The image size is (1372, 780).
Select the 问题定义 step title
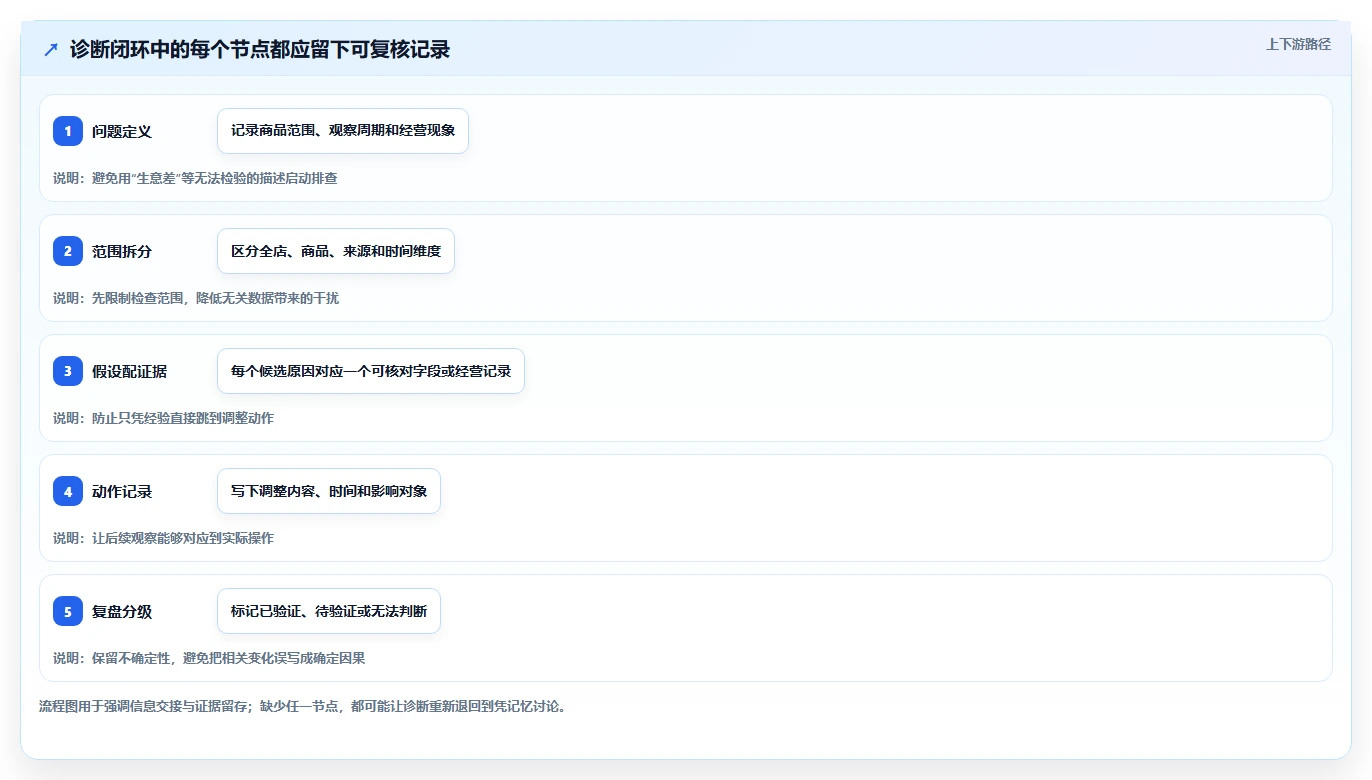tap(122, 131)
